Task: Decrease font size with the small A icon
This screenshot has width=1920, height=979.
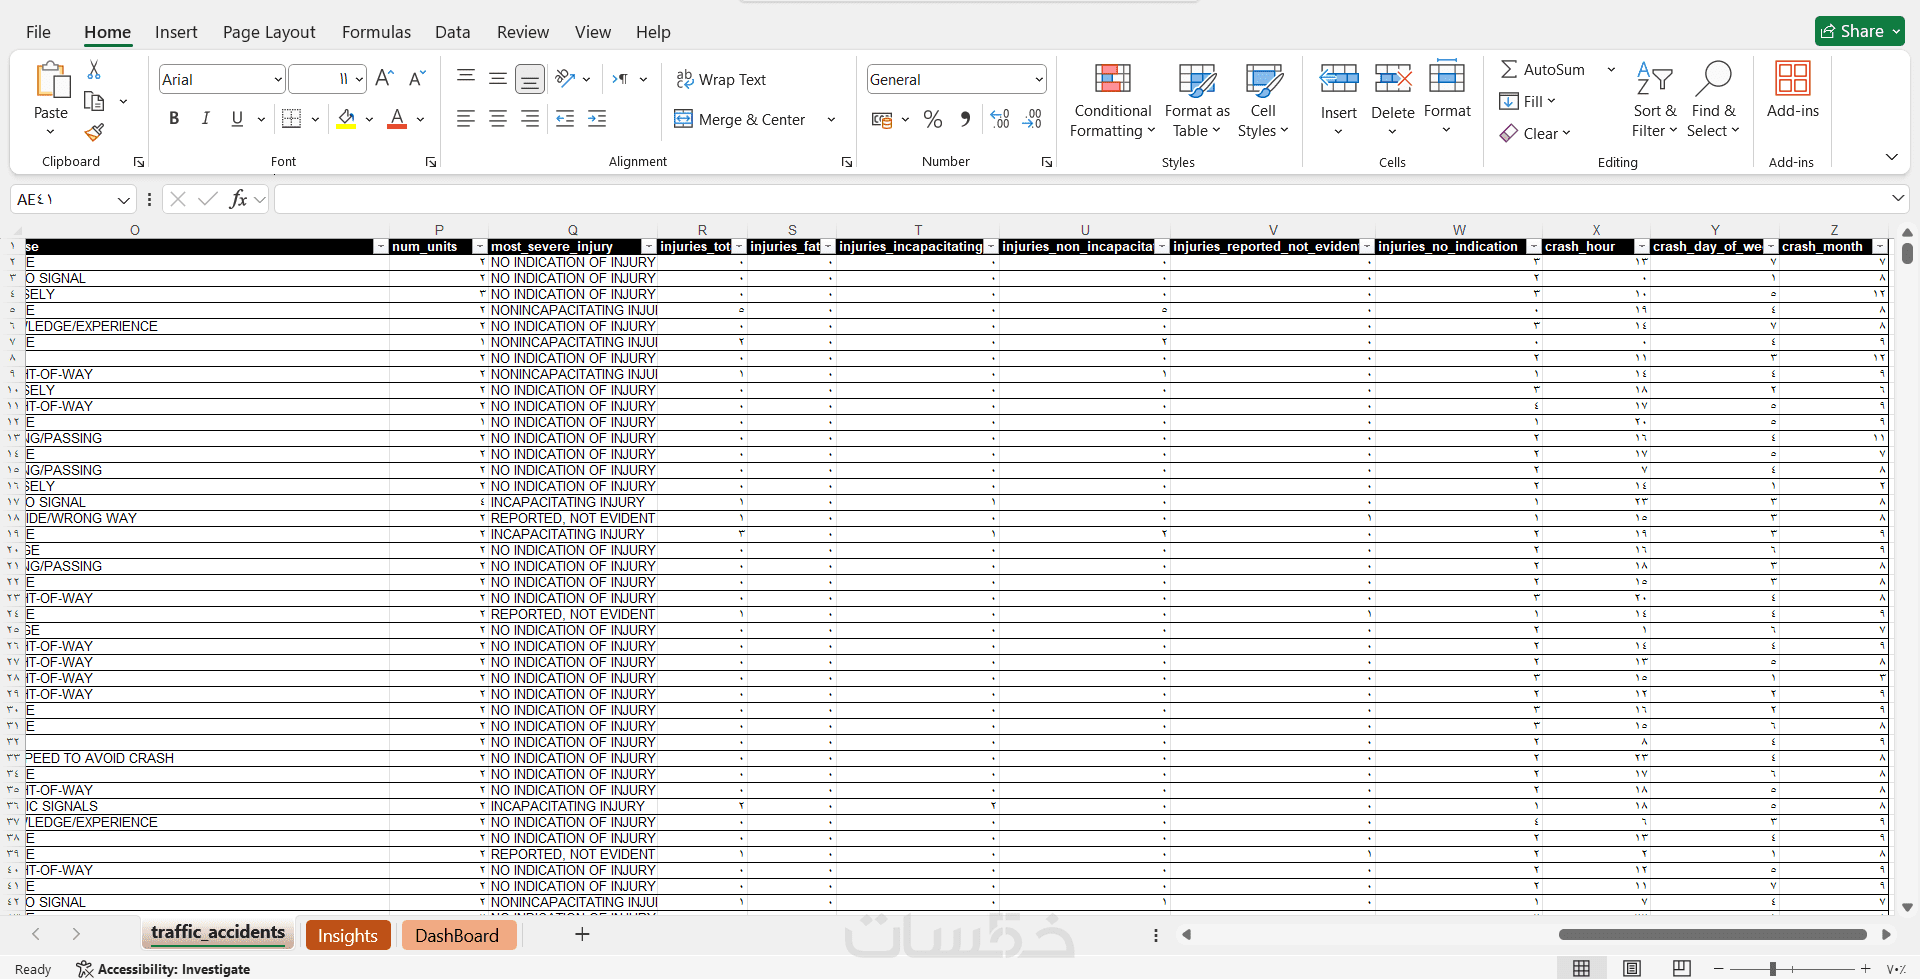Action: coord(417,79)
